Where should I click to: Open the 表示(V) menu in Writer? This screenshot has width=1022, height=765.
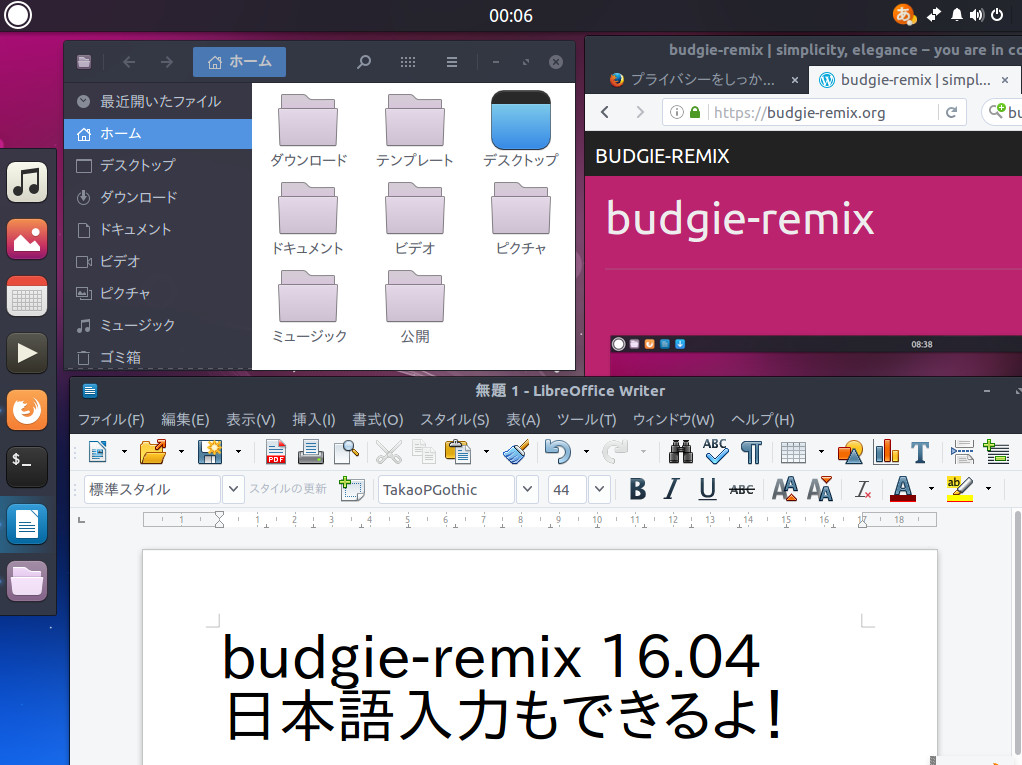250,420
